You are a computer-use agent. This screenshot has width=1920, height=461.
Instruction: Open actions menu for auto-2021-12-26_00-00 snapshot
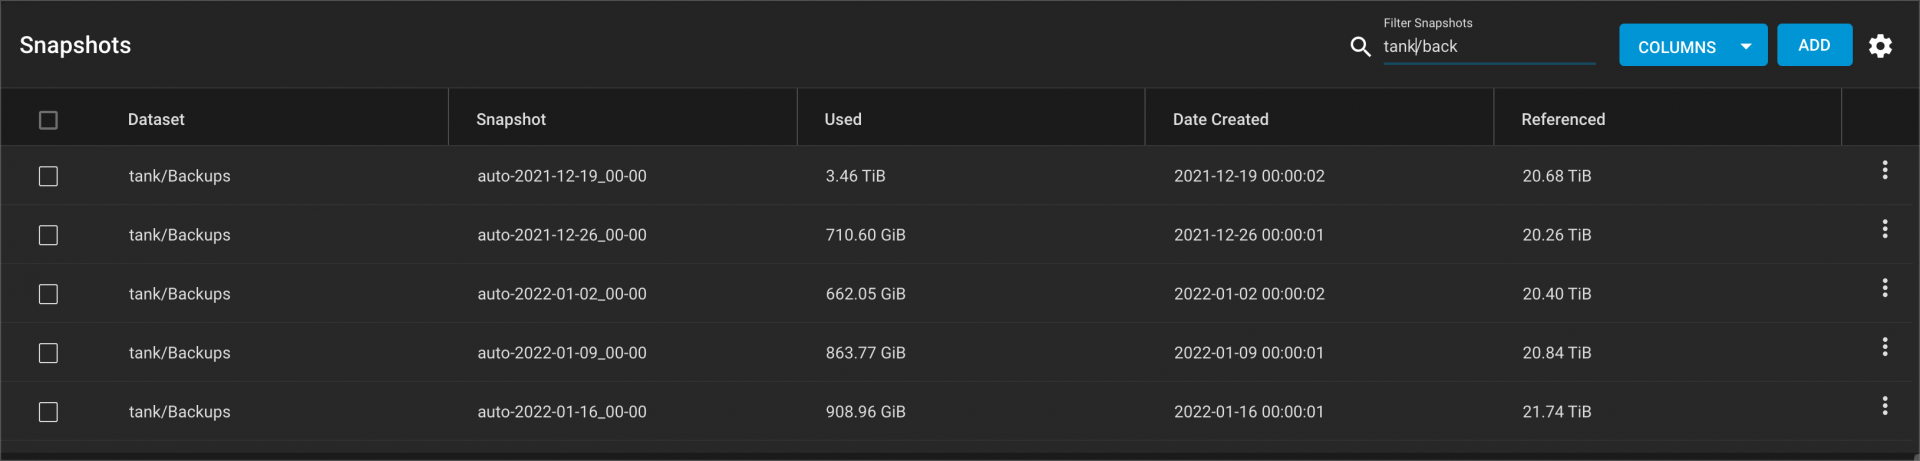click(x=1885, y=229)
